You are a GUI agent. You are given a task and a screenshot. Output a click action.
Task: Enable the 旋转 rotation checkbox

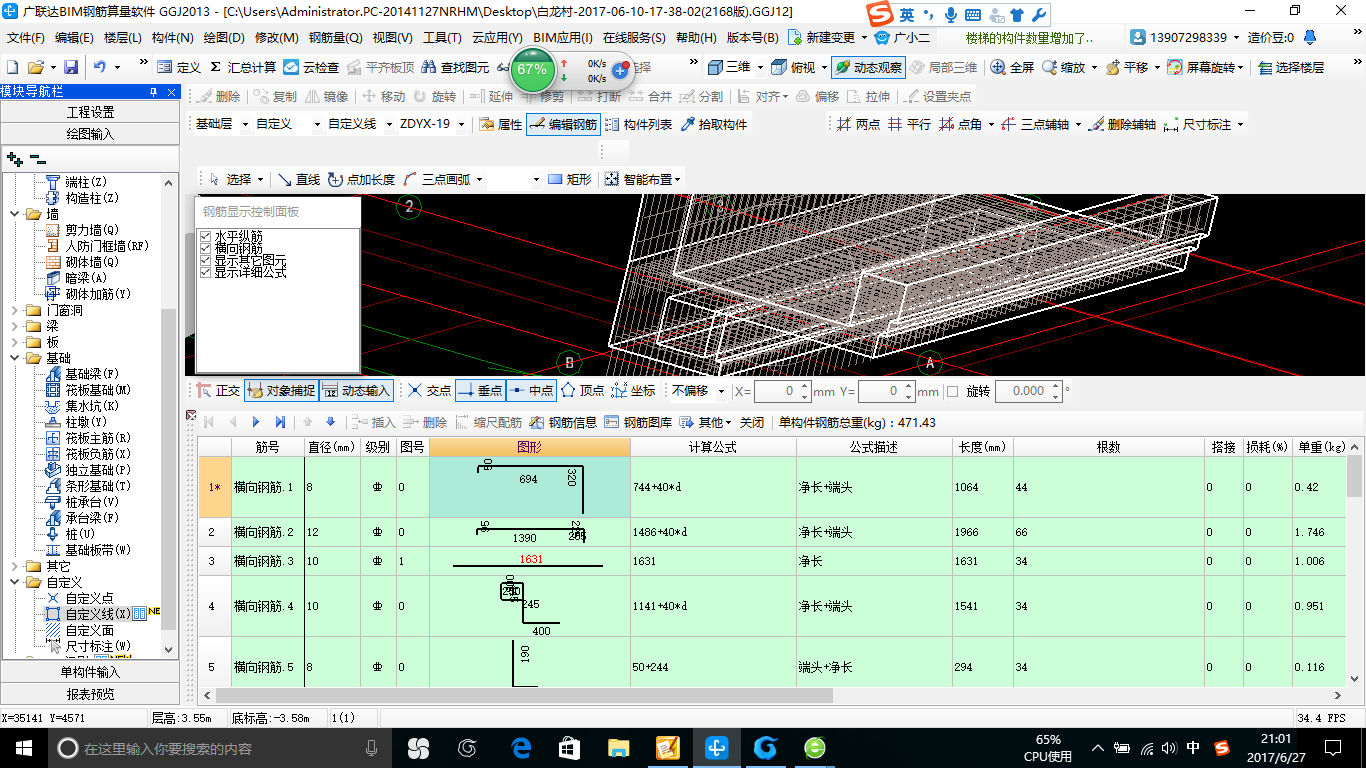(952, 391)
